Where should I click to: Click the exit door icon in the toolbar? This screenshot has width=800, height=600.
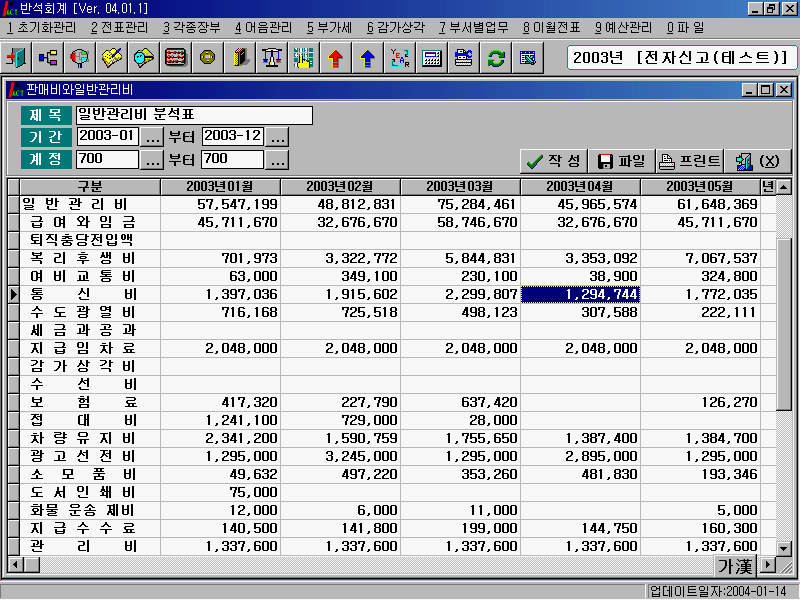[x=16, y=58]
